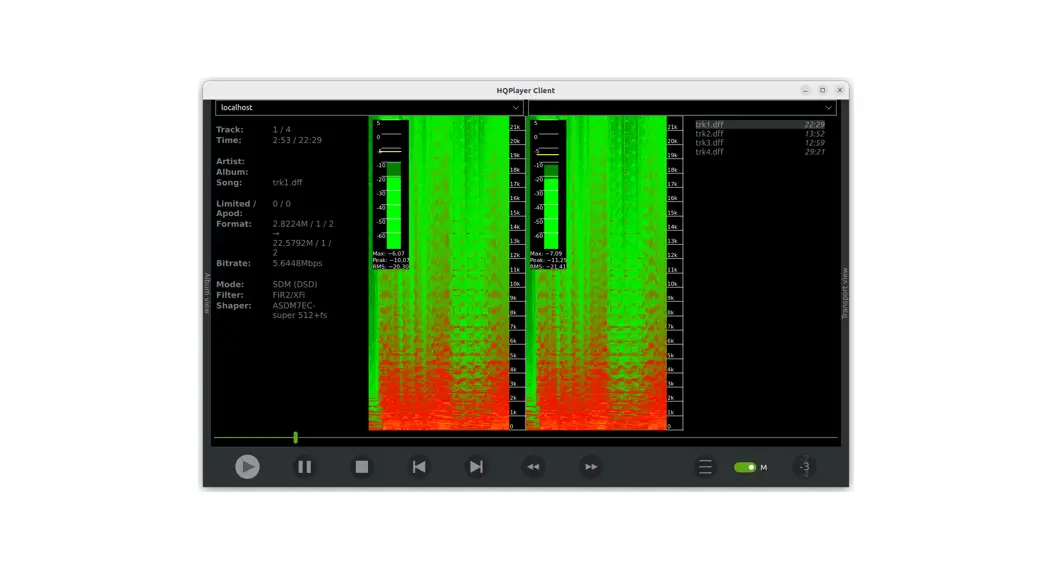This screenshot has width=1051, height=570.
Task: Skip to the previous track
Action: 419,467
